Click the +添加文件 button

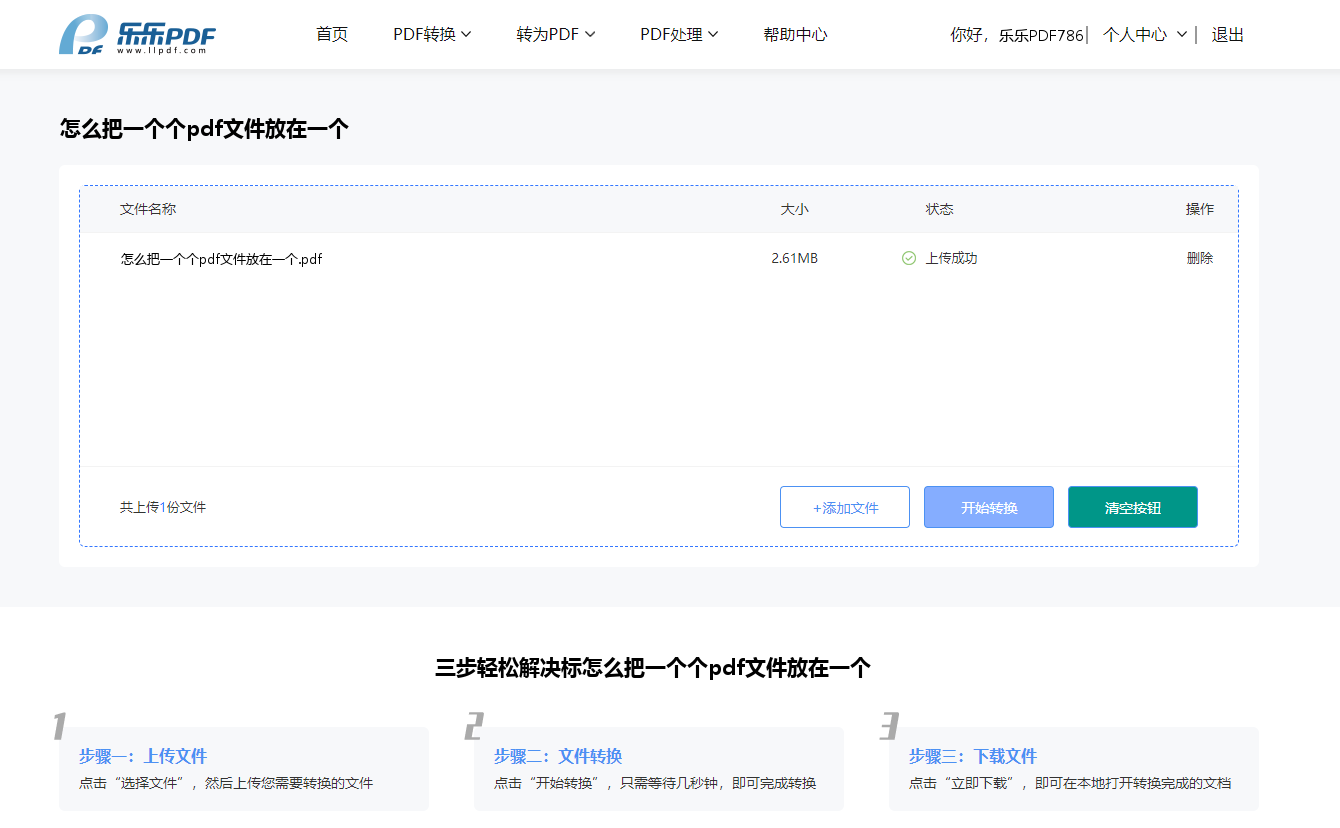coord(845,507)
